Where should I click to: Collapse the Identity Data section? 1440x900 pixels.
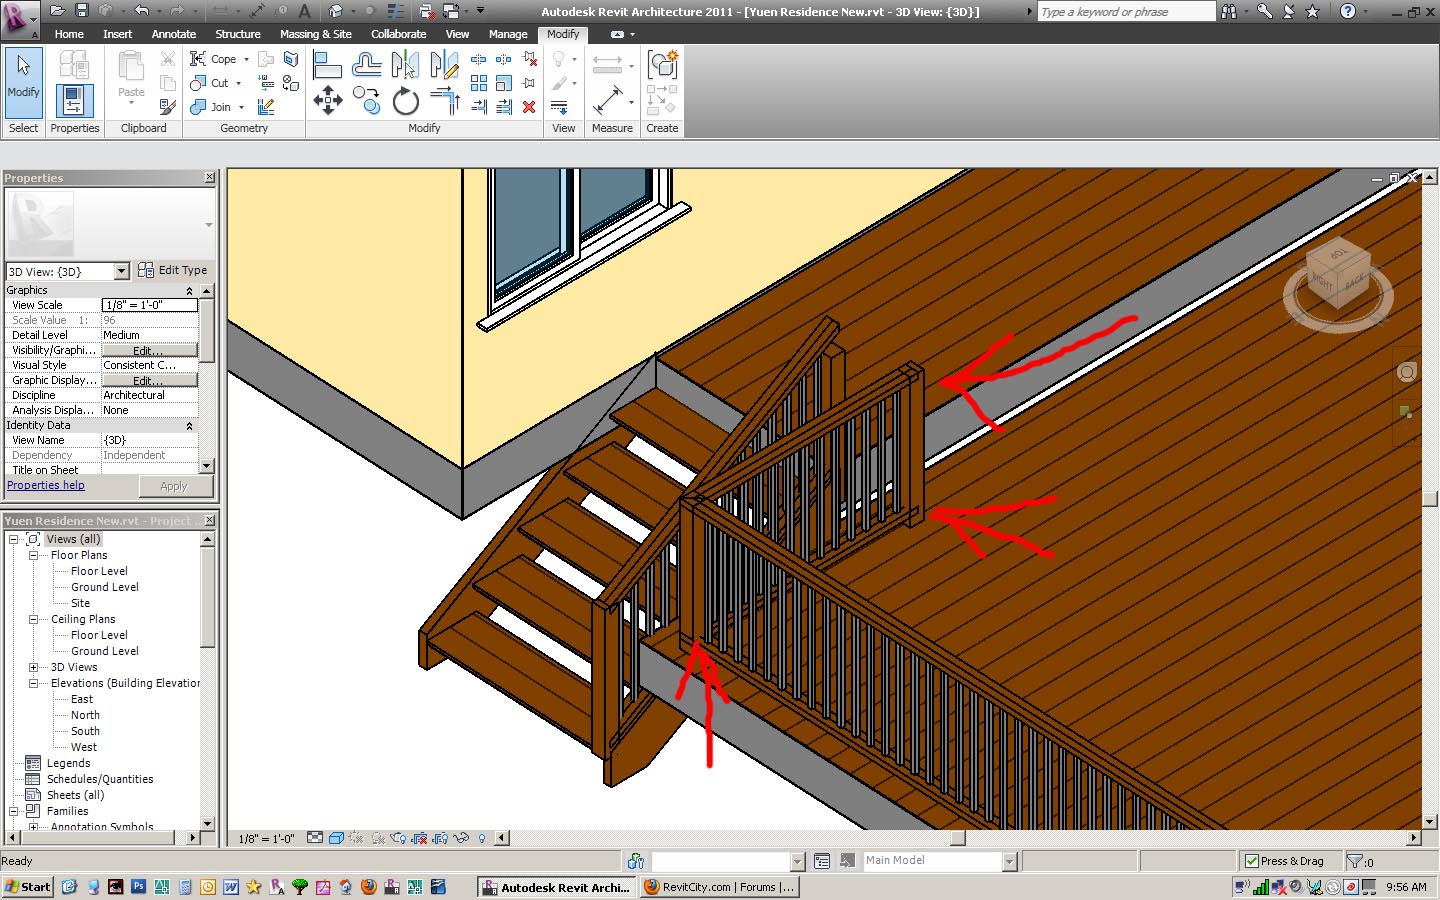coord(190,425)
